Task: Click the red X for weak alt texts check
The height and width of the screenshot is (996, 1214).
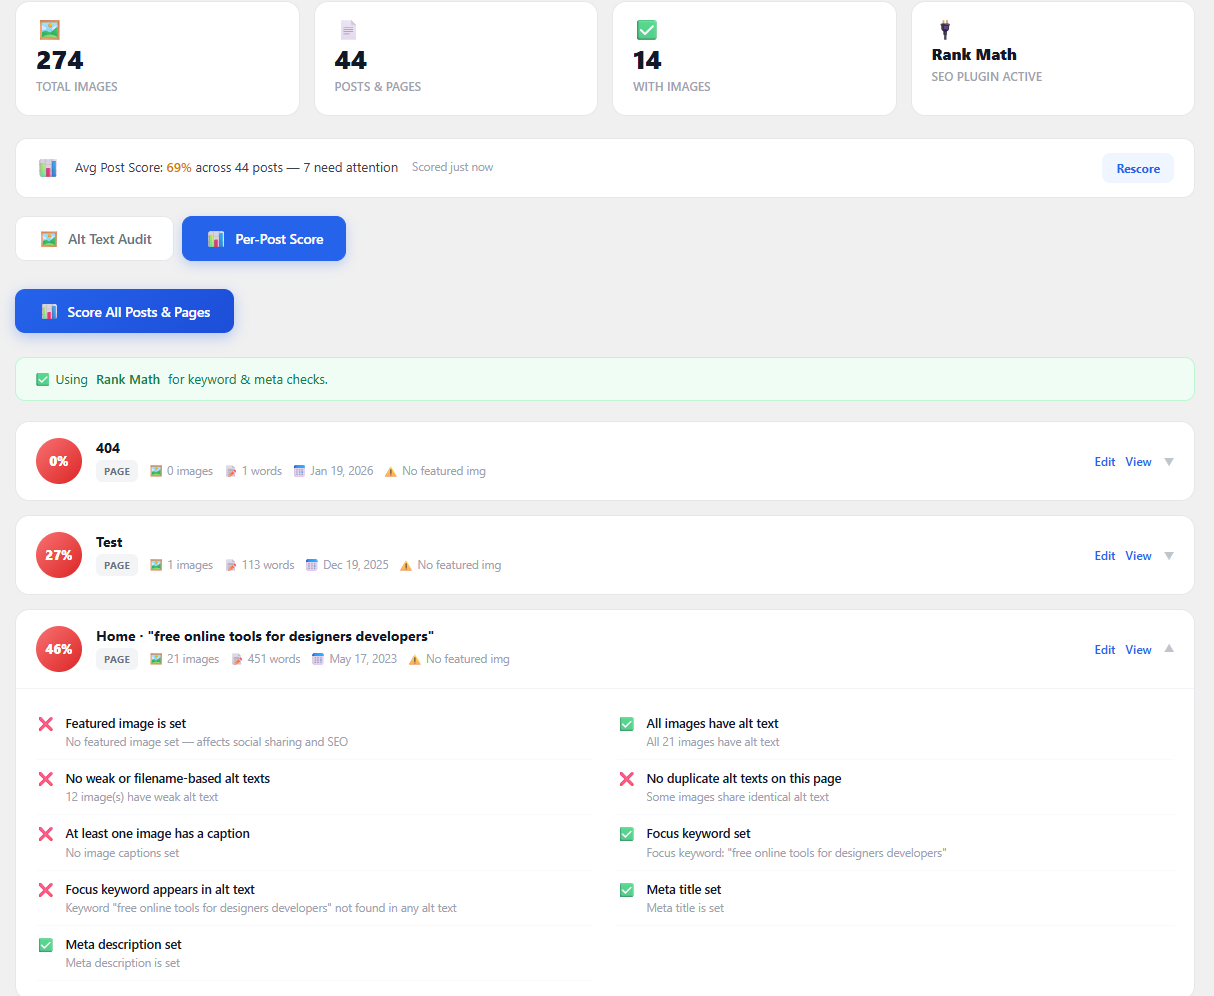Action: click(x=46, y=779)
